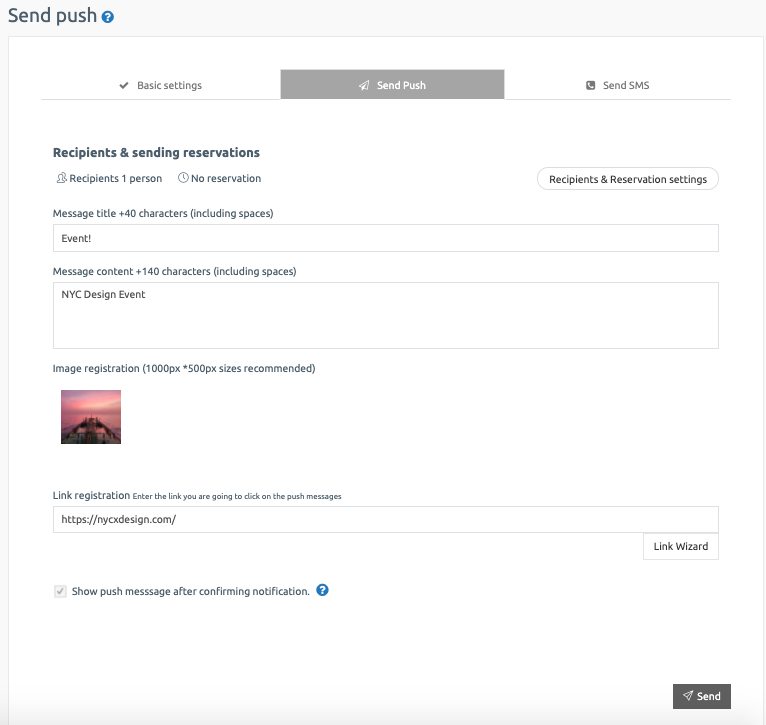
Task: Switch to the Send SMS tab
Action: tap(617, 85)
